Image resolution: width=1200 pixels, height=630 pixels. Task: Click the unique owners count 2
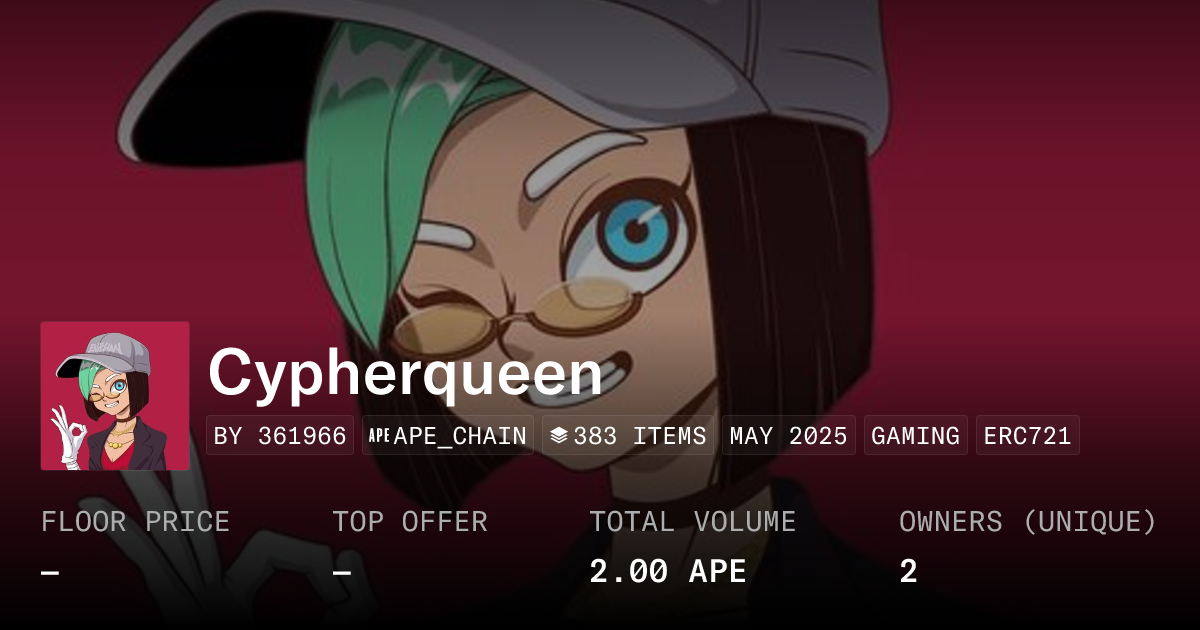click(908, 572)
